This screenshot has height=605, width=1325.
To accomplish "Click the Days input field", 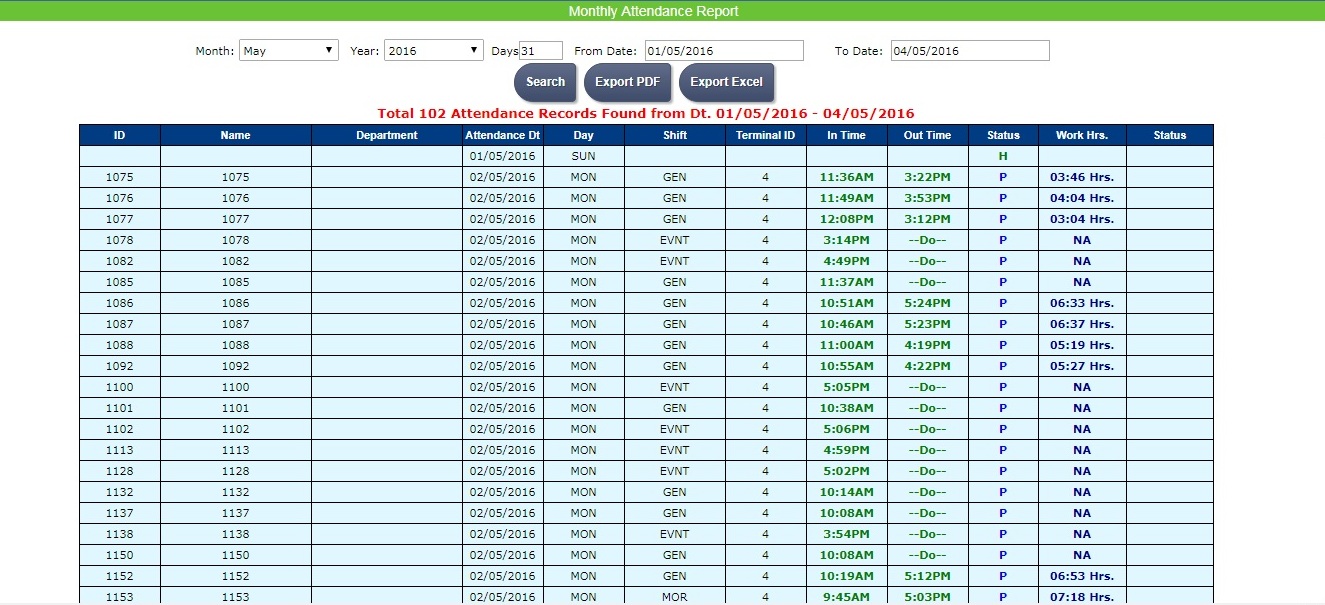I will [x=541, y=51].
